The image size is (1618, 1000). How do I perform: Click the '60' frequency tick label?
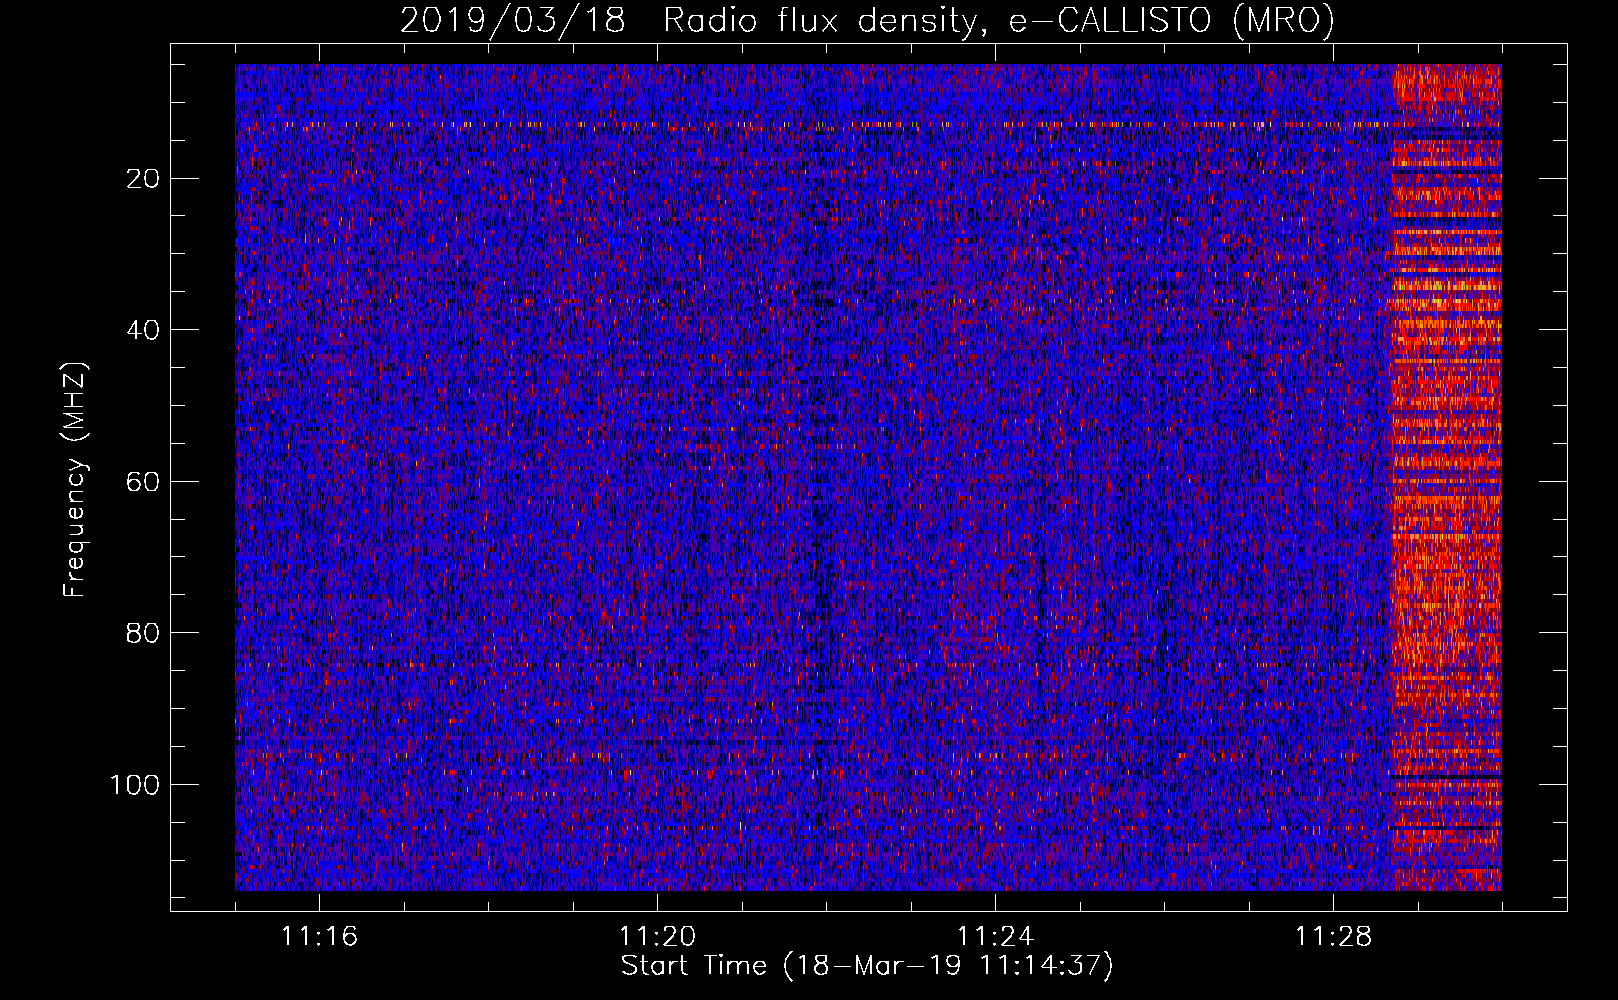(x=143, y=482)
